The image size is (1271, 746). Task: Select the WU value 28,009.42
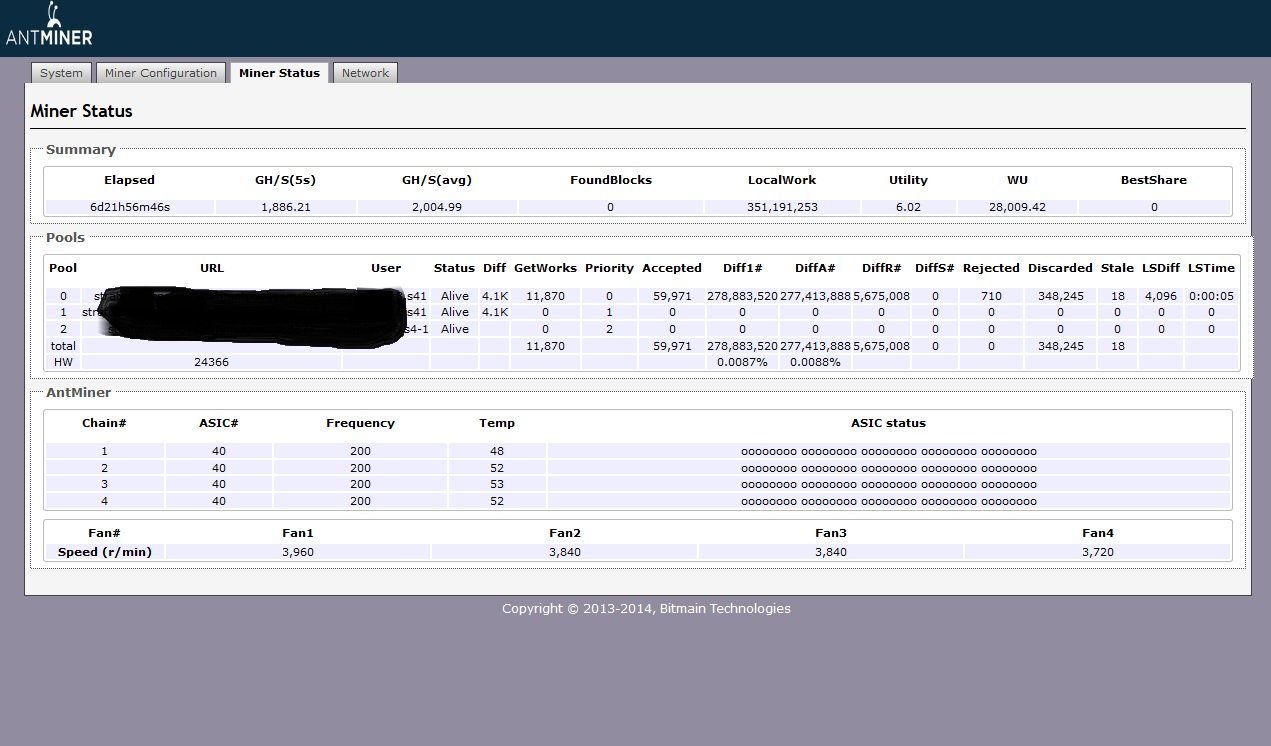(x=1017, y=207)
